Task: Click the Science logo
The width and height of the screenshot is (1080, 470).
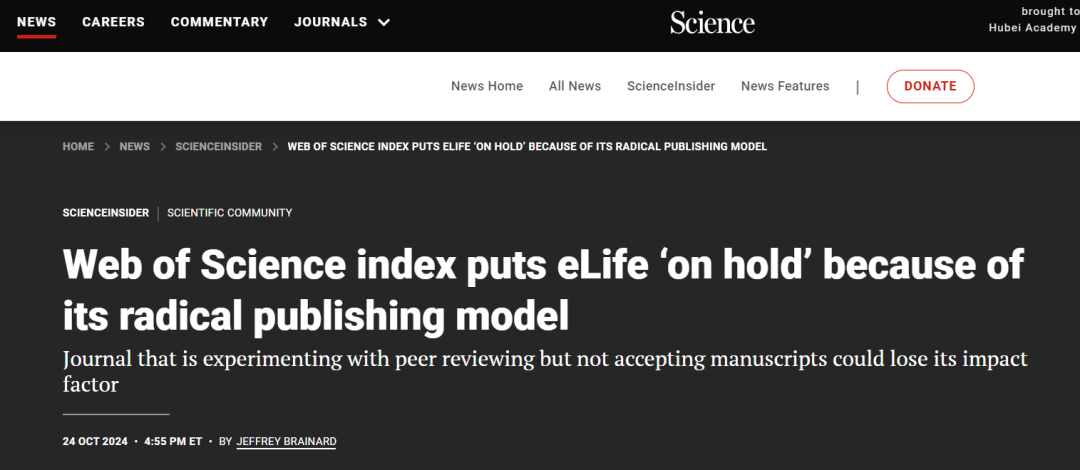Action: tap(712, 23)
